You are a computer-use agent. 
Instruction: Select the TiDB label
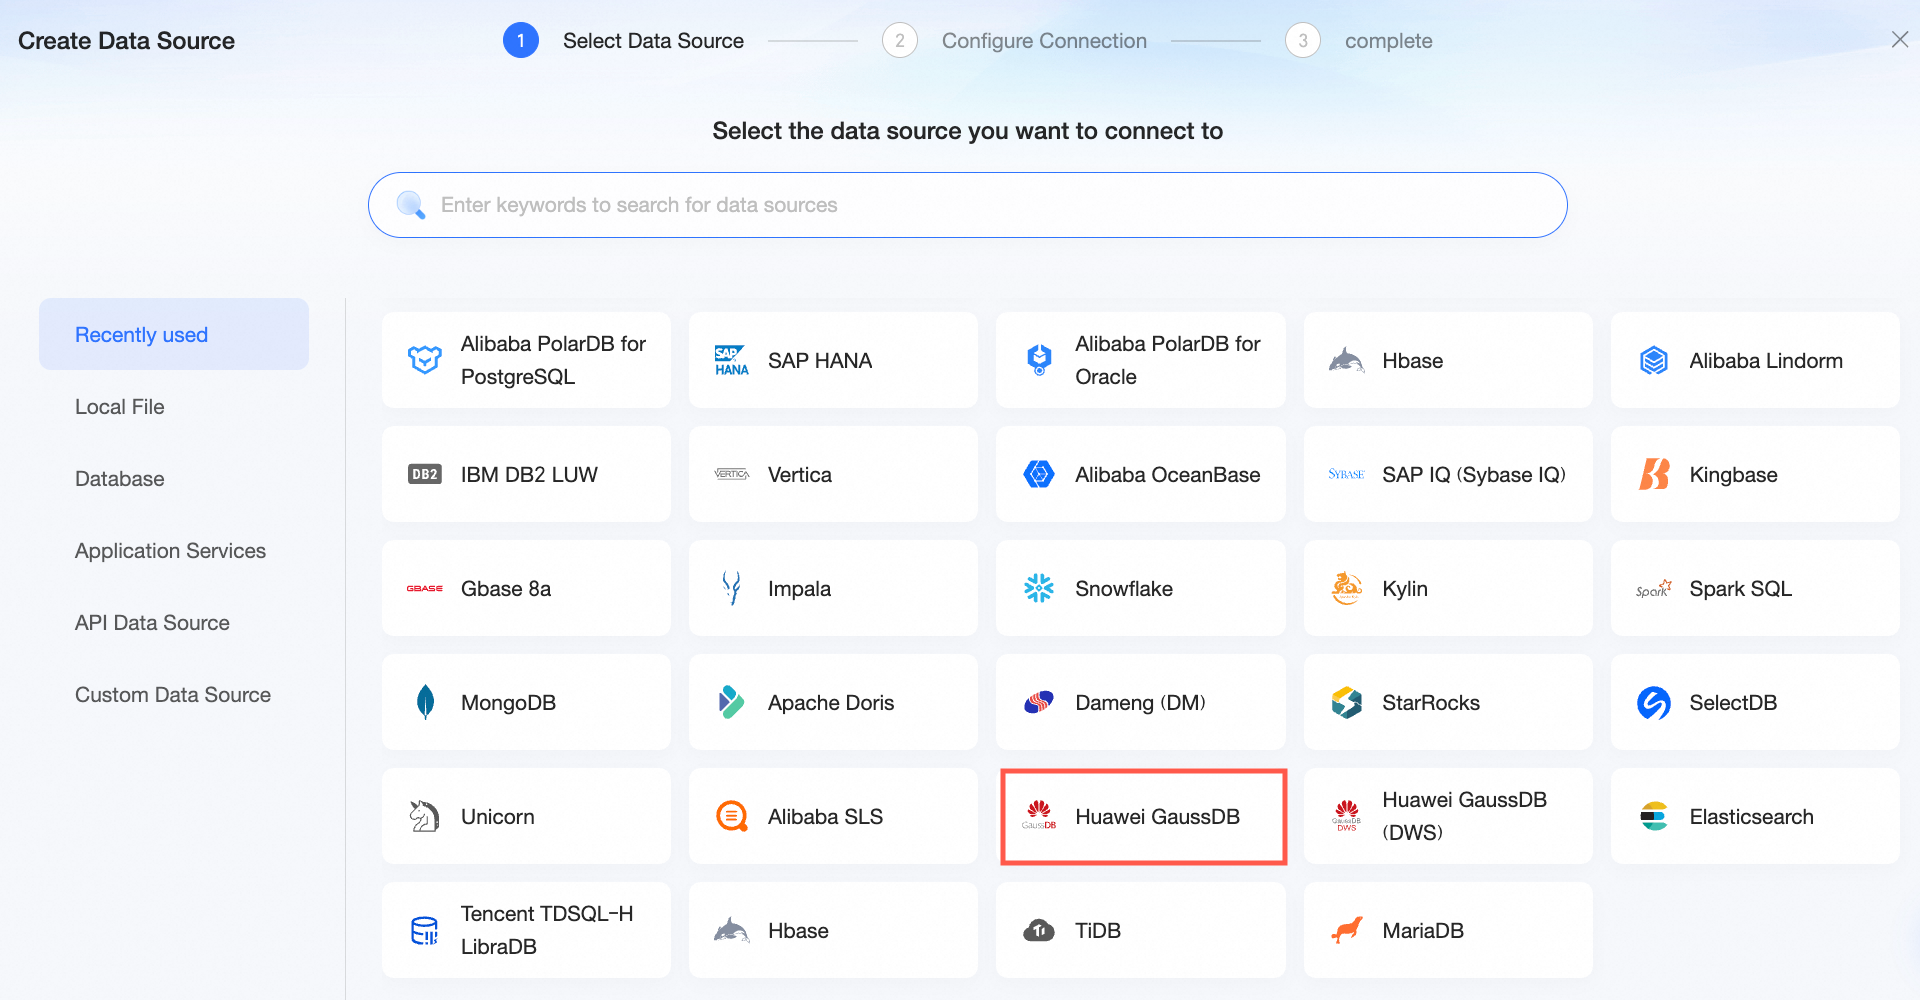click(x=1098, y=930)
